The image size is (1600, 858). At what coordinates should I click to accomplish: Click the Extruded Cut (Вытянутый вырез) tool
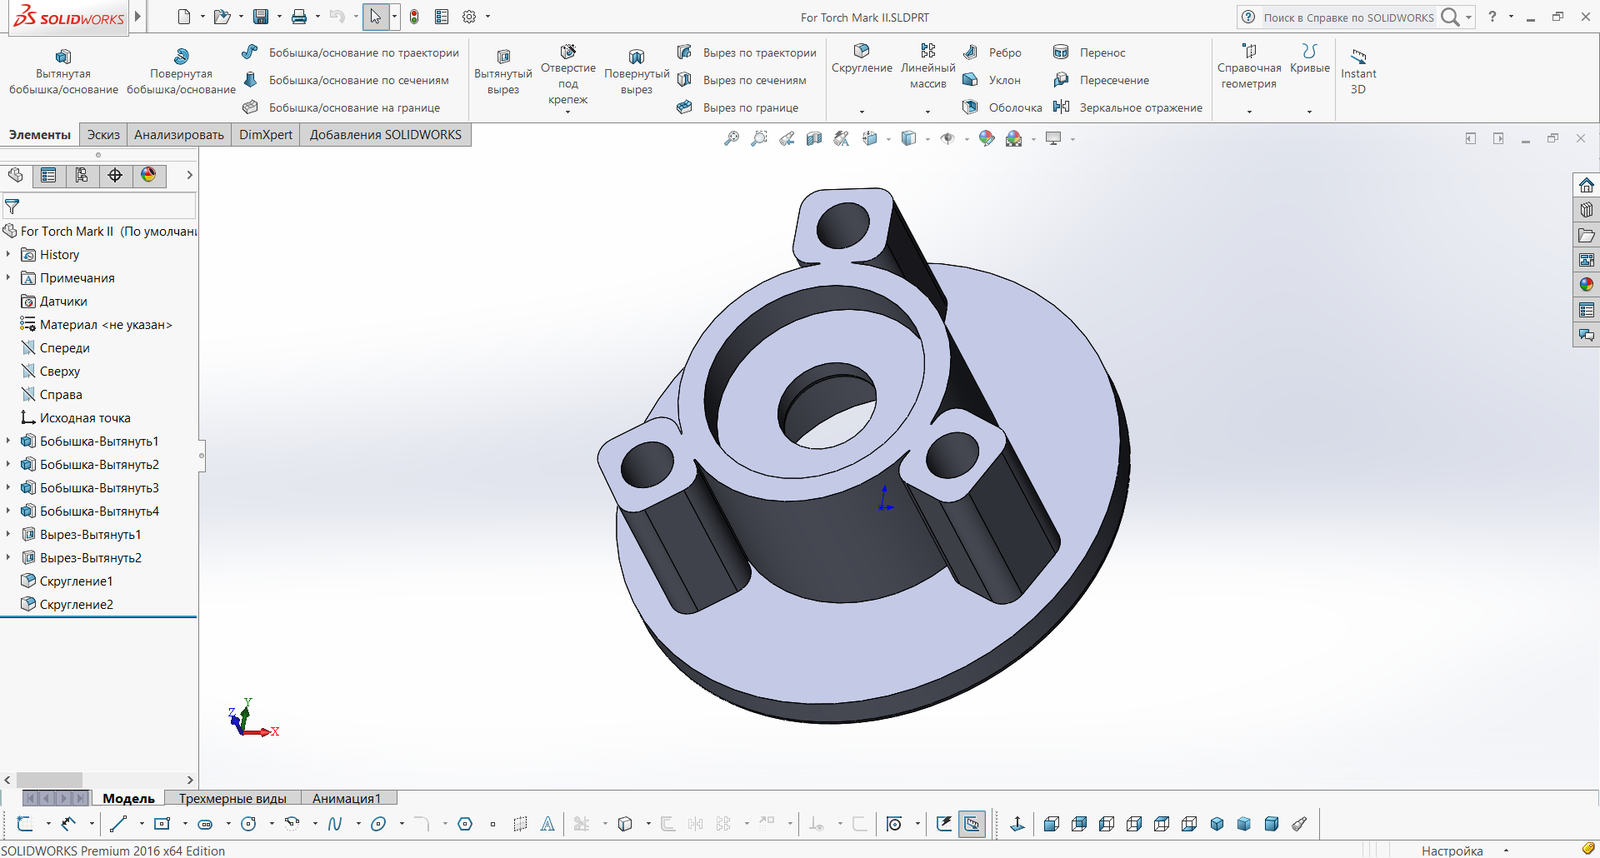tap(503, 58)
